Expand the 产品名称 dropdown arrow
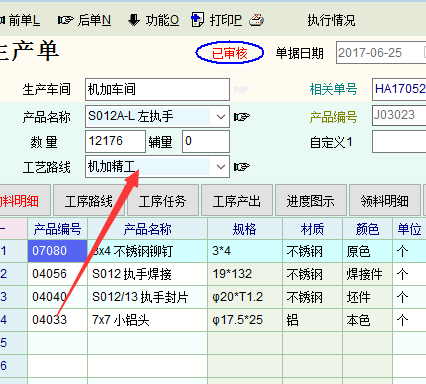426x384 pixels. 220,117
